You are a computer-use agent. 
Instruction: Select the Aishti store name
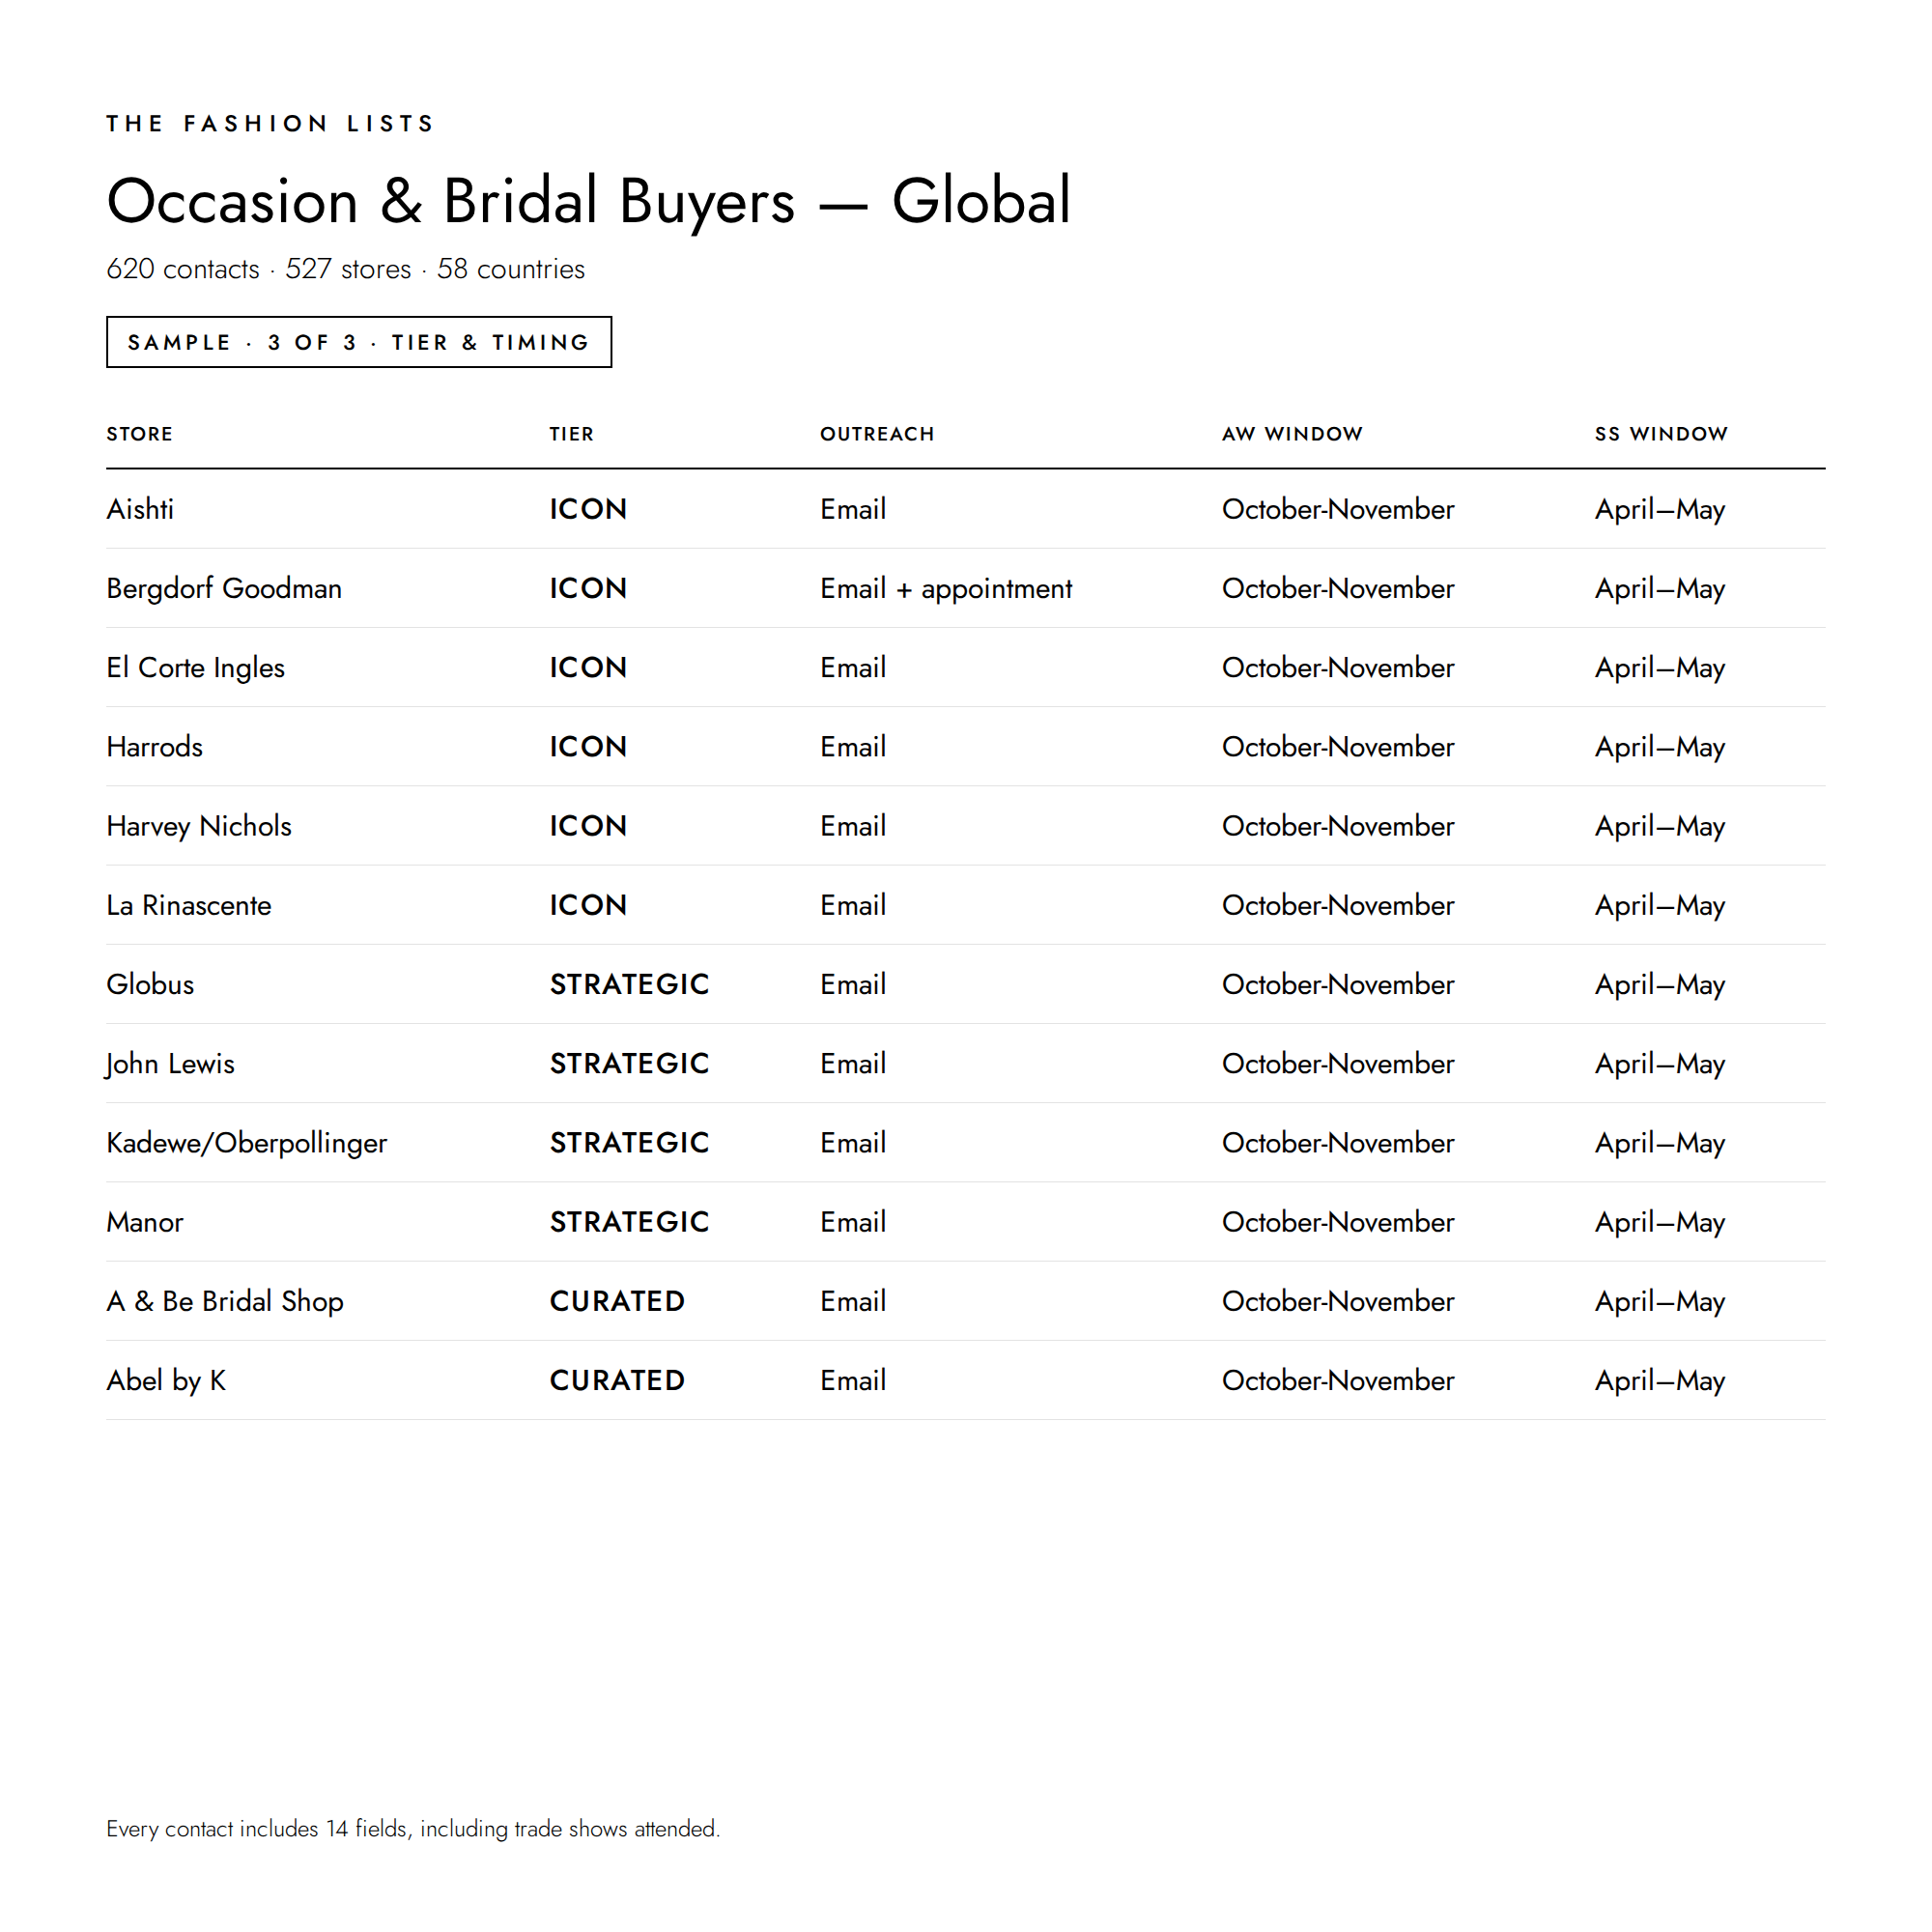point(140,509)
